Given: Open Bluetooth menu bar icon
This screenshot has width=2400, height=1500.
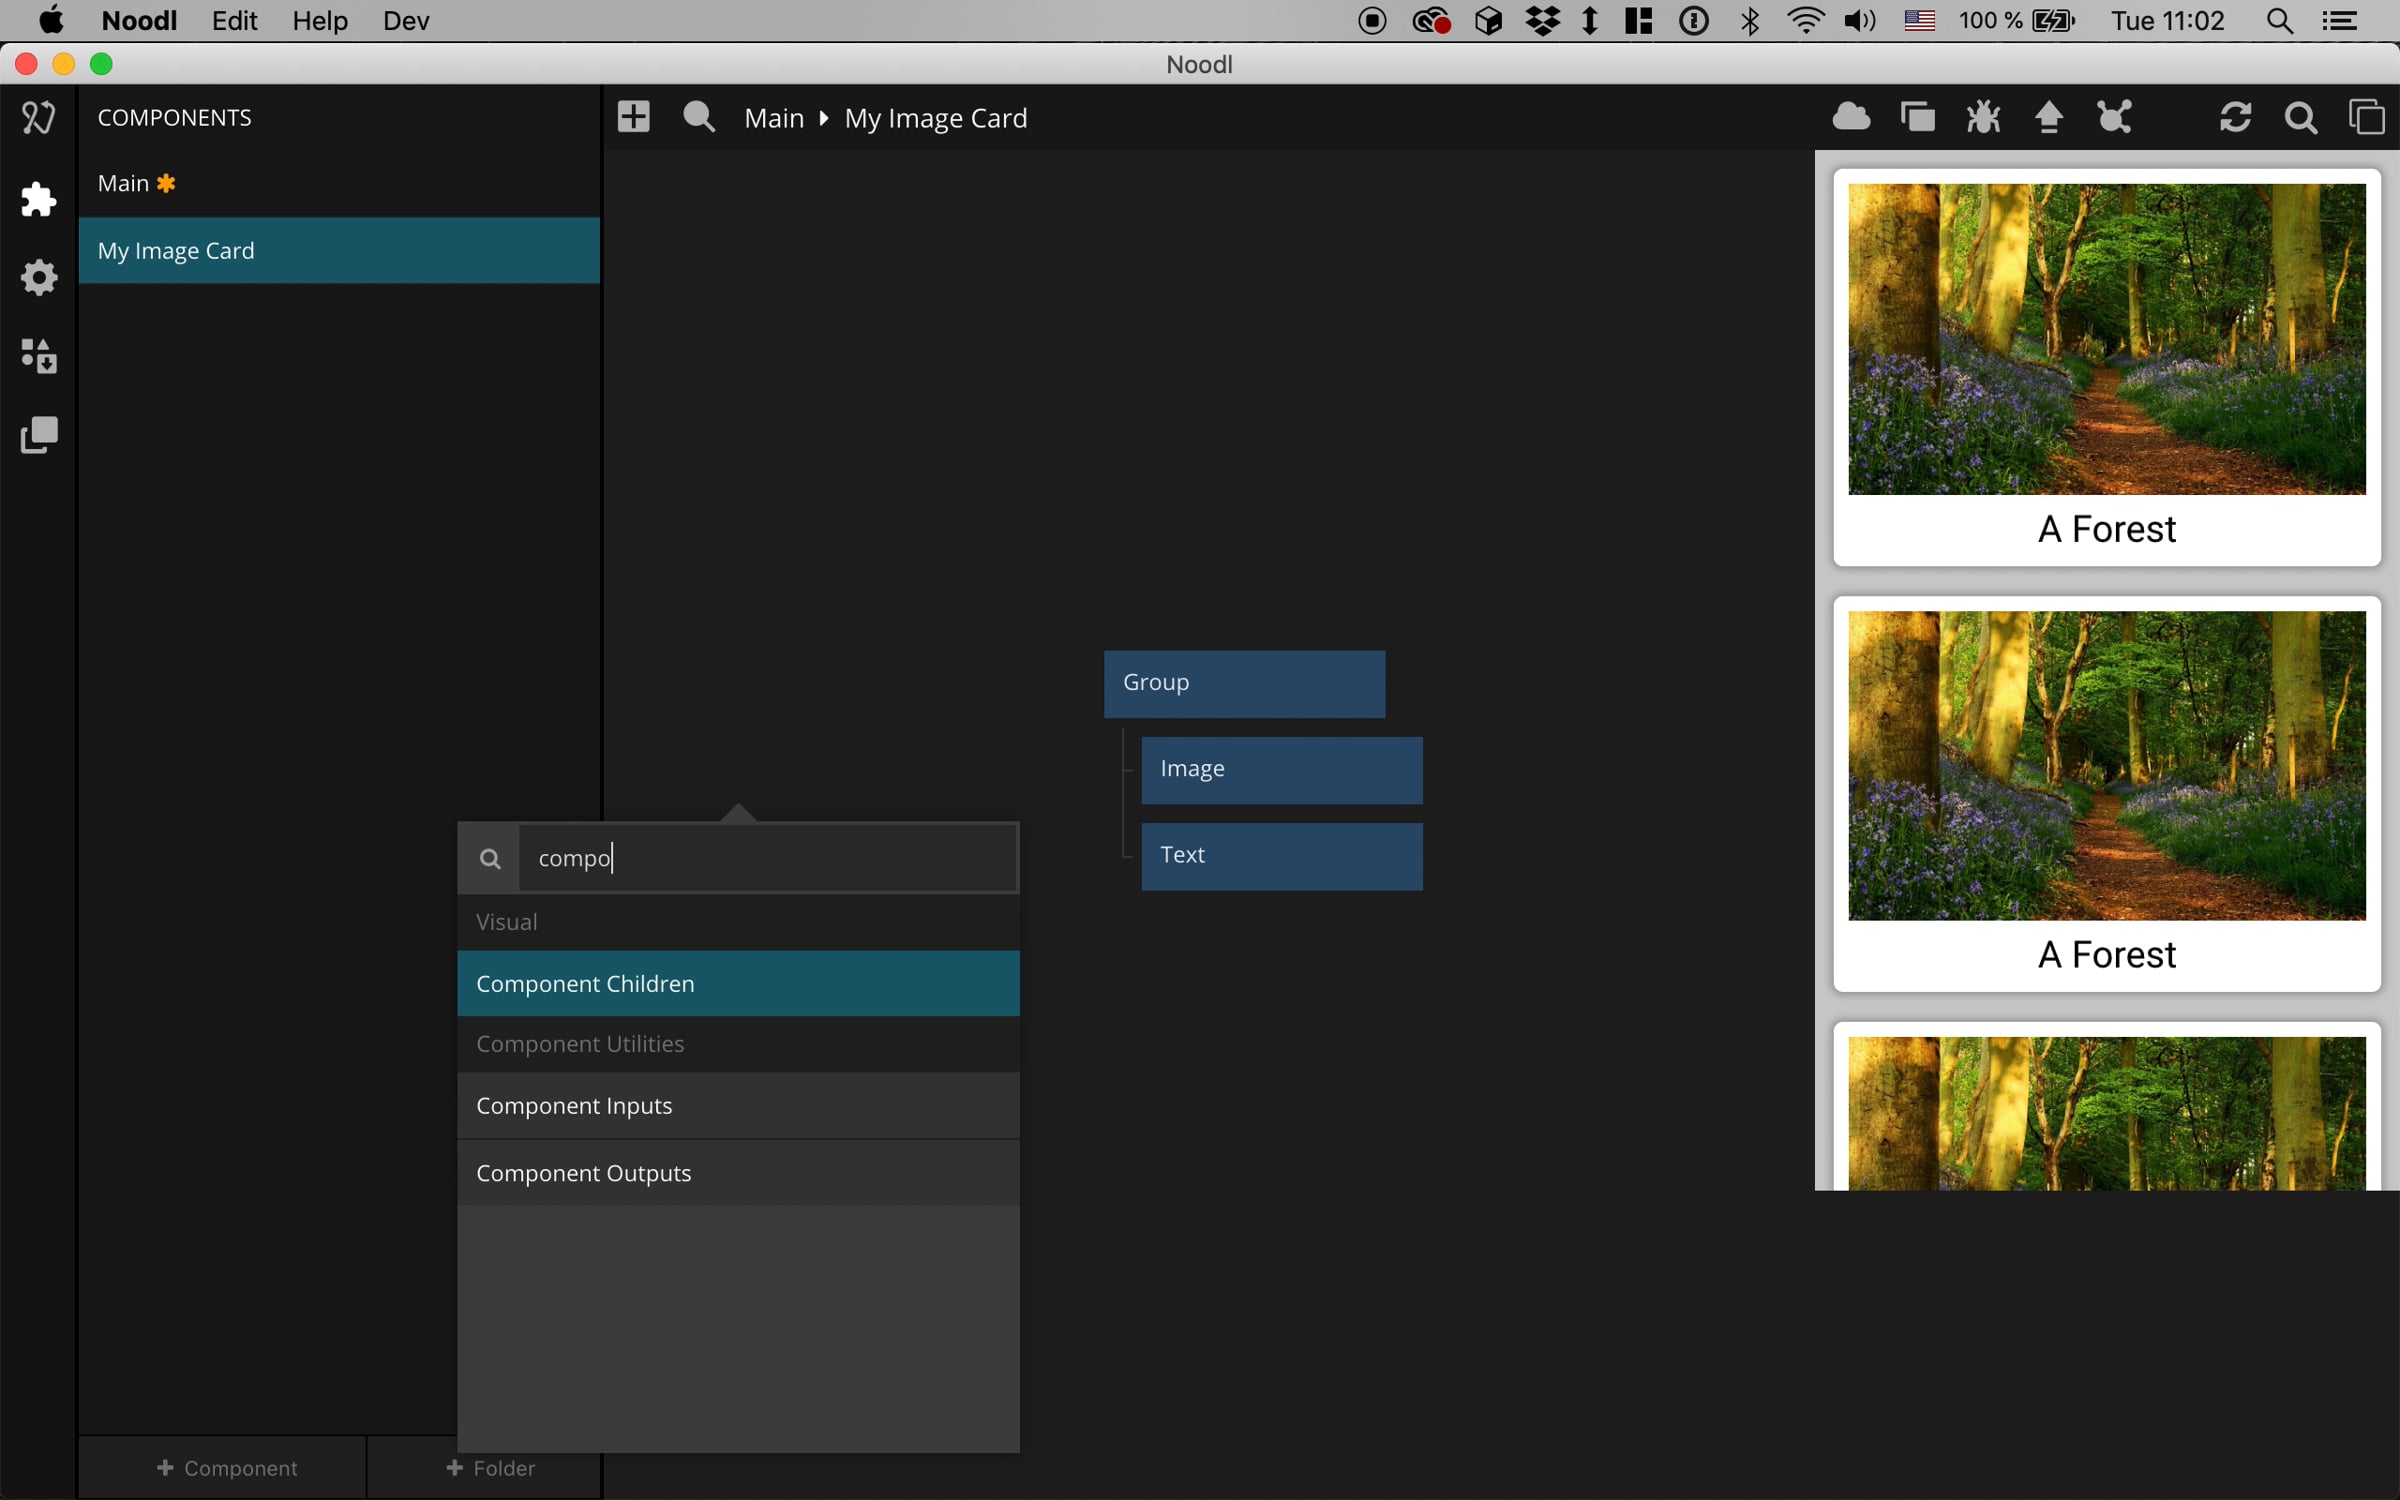Looking at the screenshot, I should tap(1750, 20).
